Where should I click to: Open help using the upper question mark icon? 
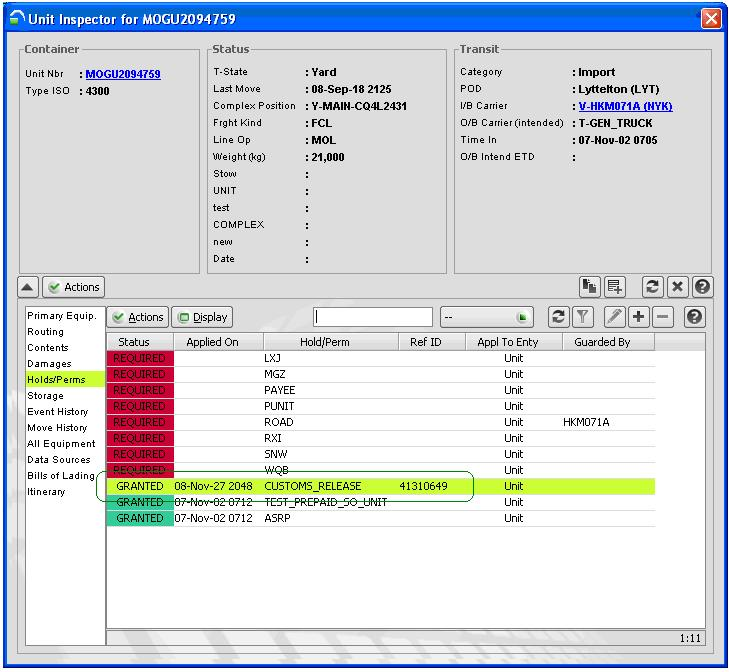[702, 286]
